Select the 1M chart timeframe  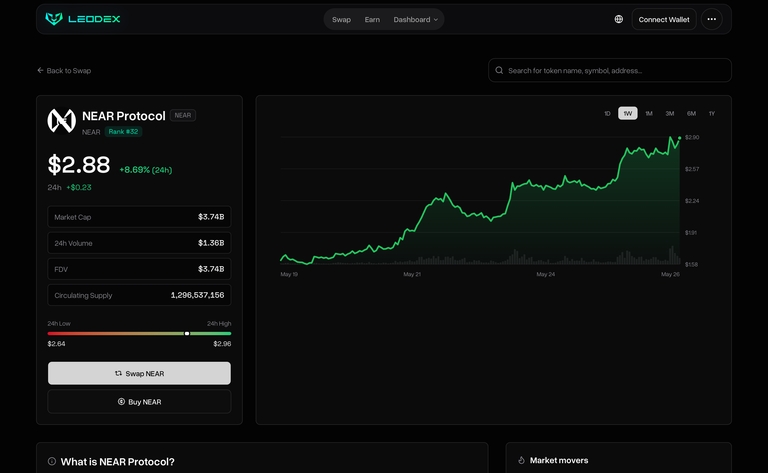pyautogui.click(x=649, y=114)
